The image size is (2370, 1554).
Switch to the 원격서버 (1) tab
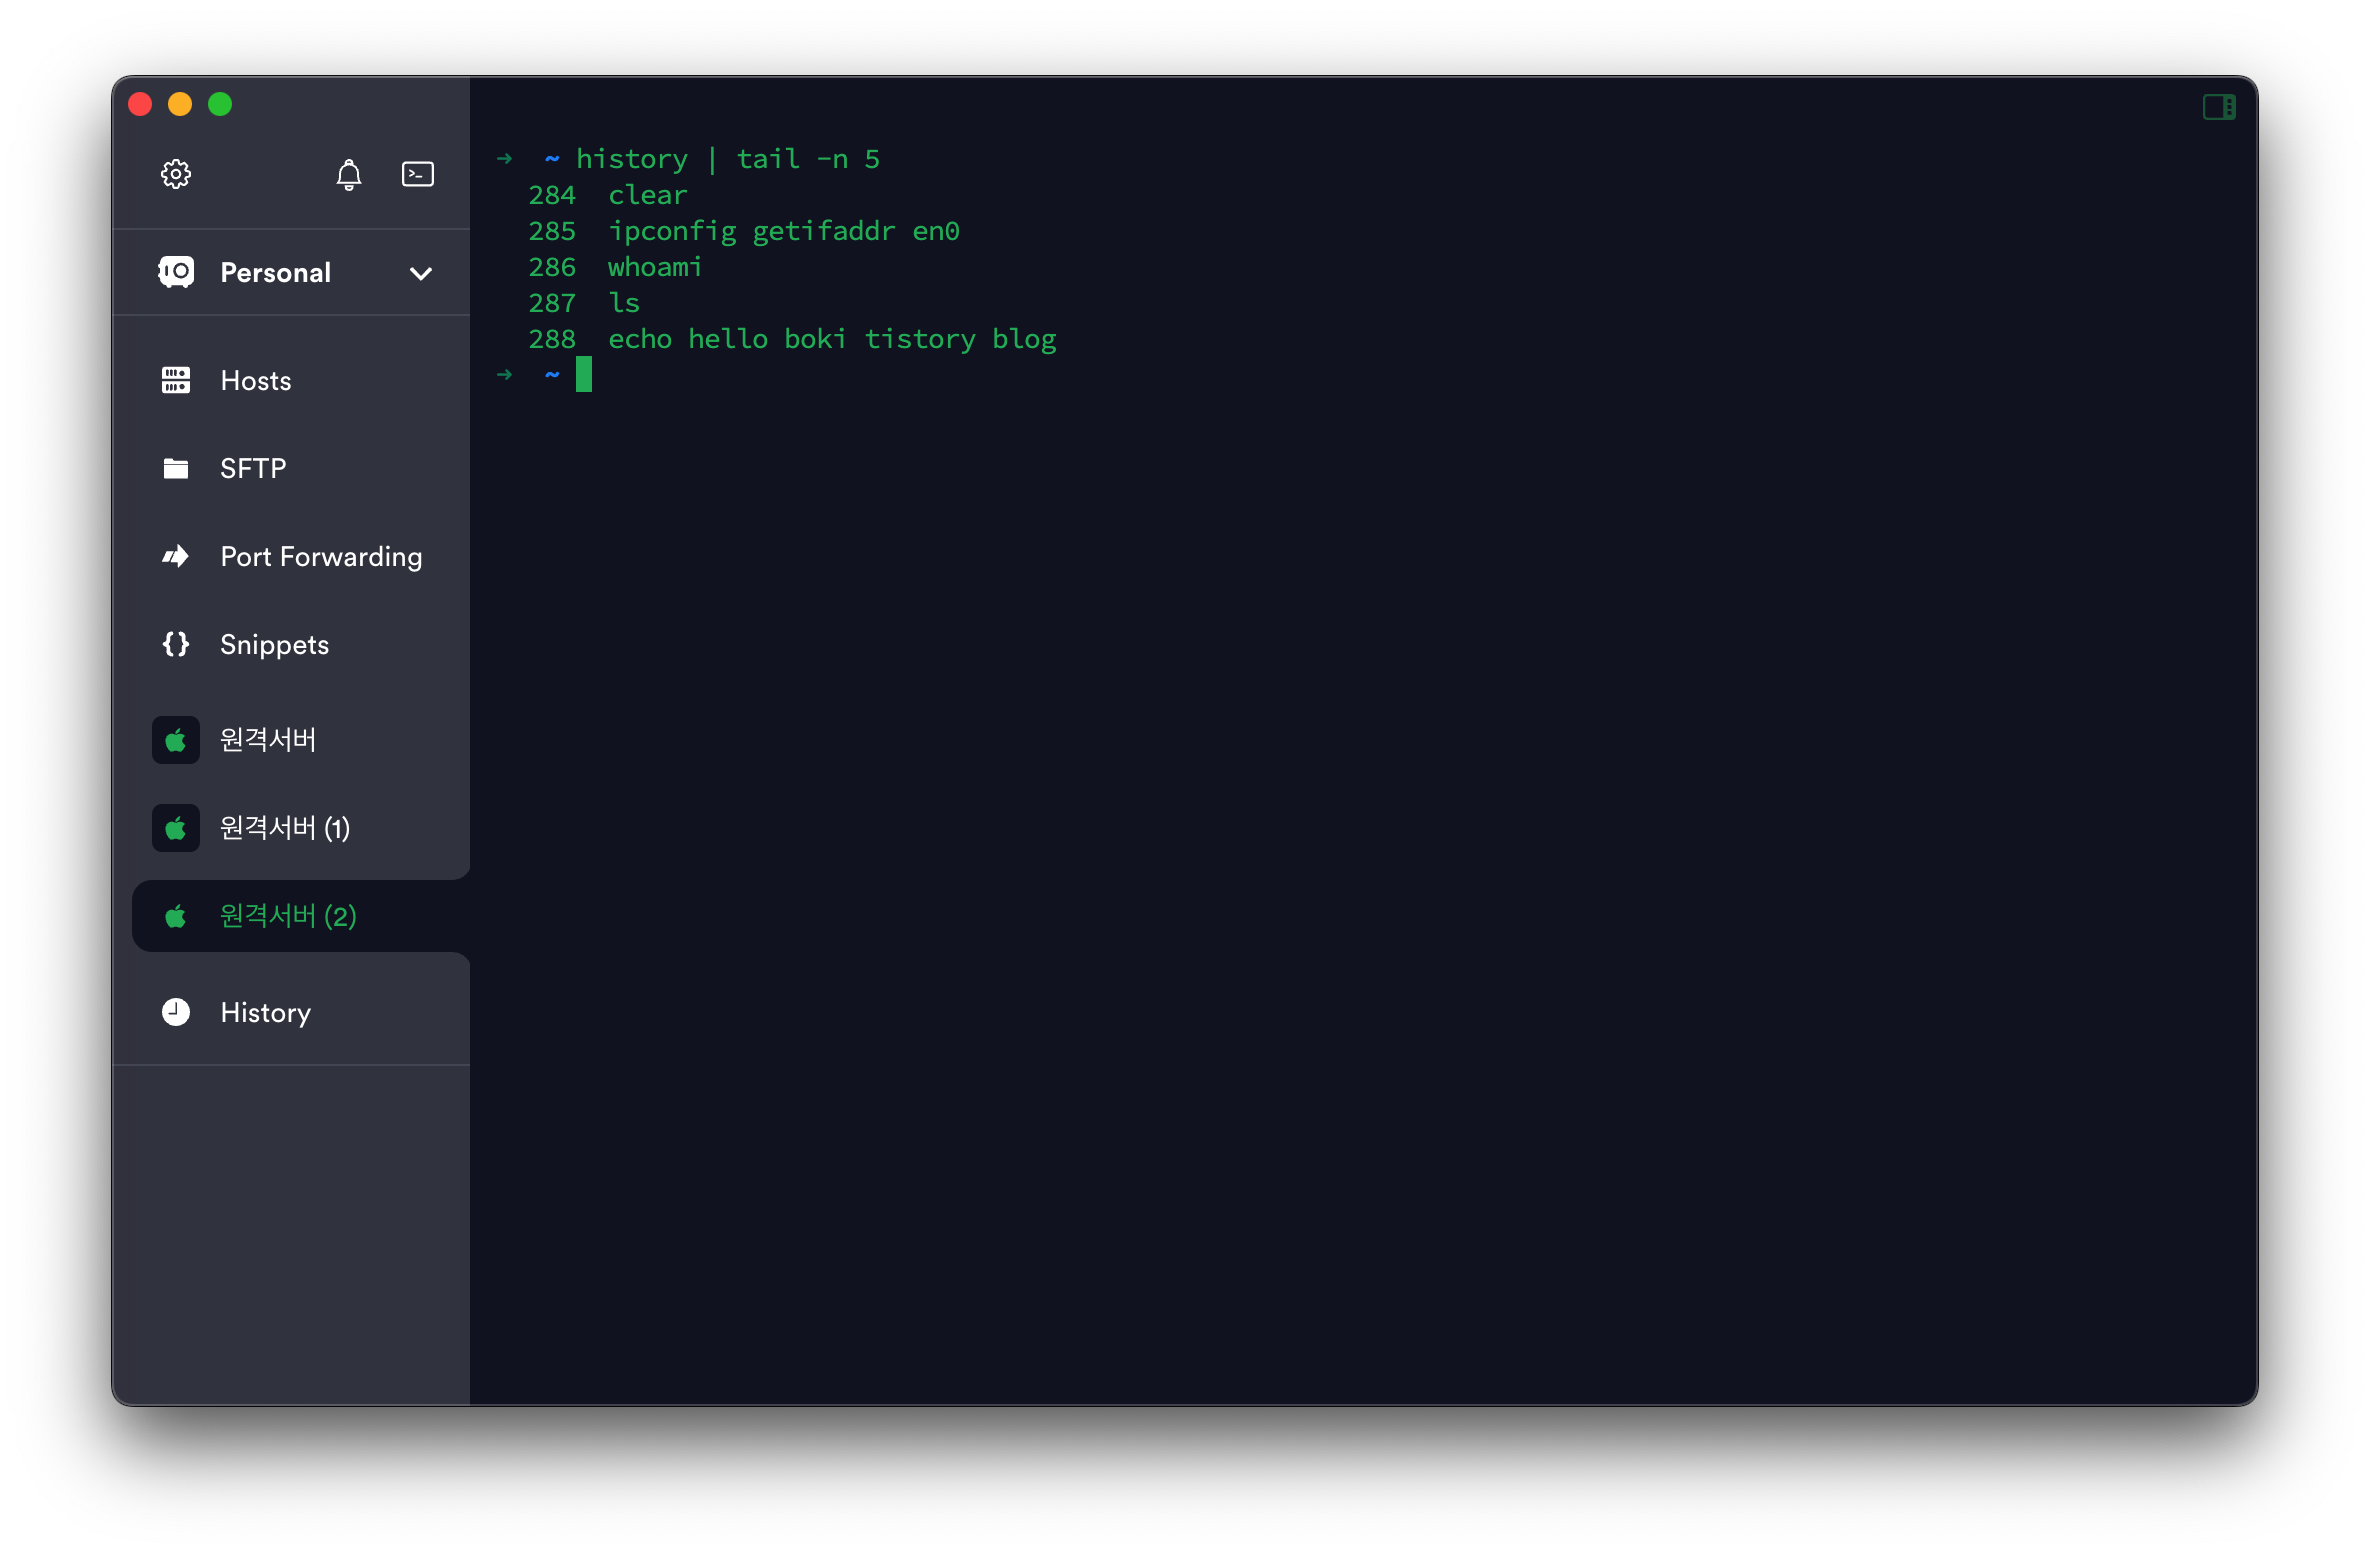coord(284,828)
